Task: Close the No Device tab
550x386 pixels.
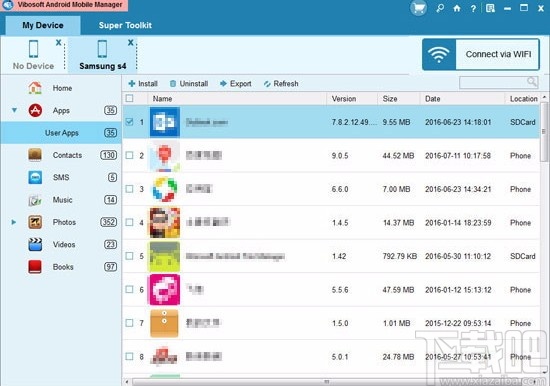Action: pos(59,42)
